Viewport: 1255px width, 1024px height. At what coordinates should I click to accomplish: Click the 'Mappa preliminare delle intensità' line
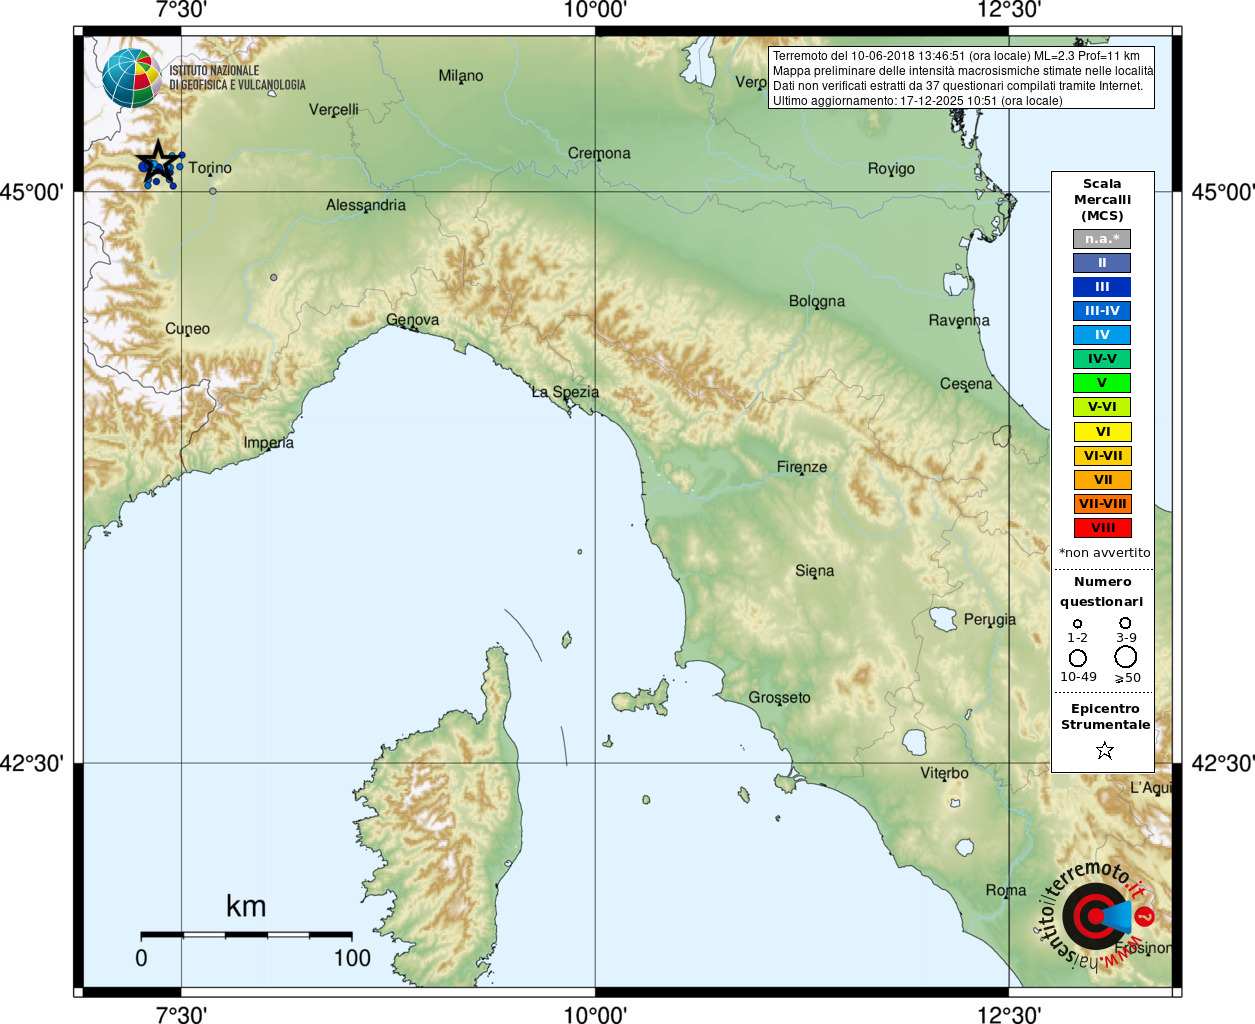pyautogui.click(x=963, y=71)
